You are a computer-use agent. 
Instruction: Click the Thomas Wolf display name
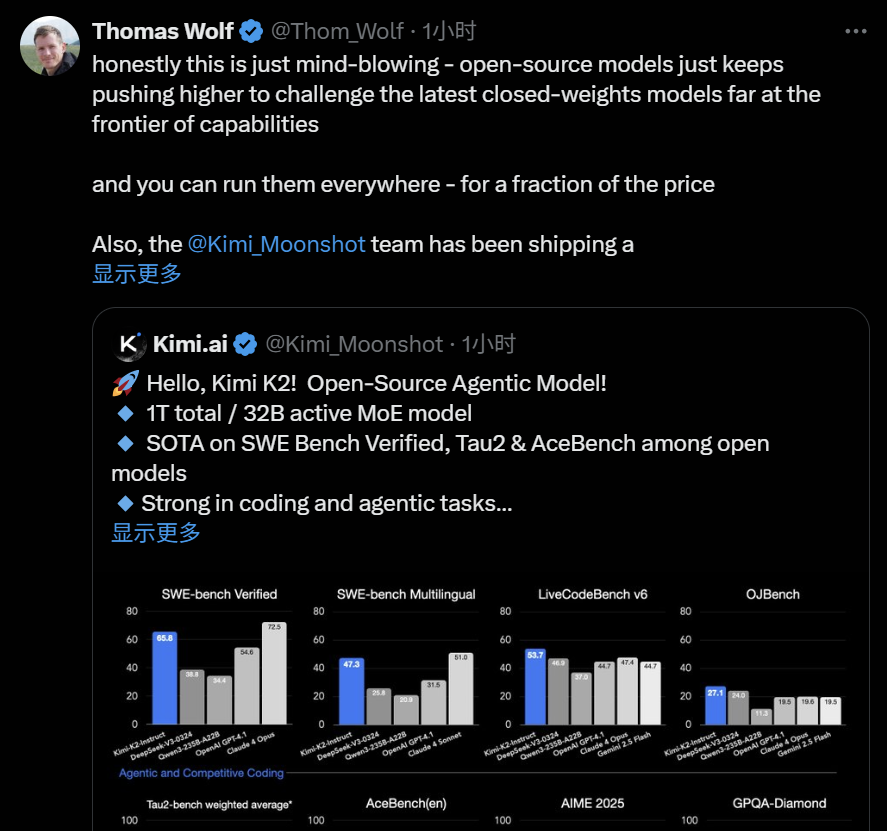(x=162, y=31)
